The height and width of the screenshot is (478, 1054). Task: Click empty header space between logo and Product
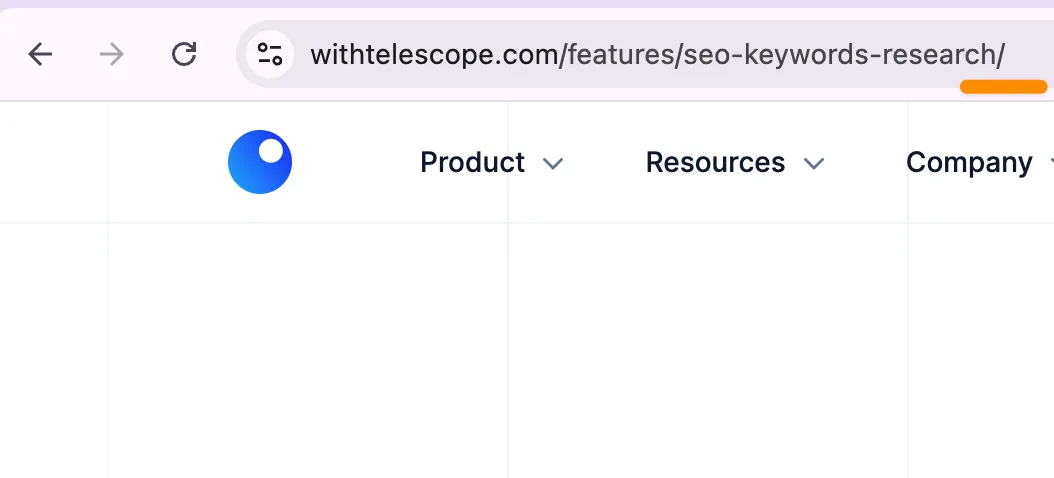point(355,163)
